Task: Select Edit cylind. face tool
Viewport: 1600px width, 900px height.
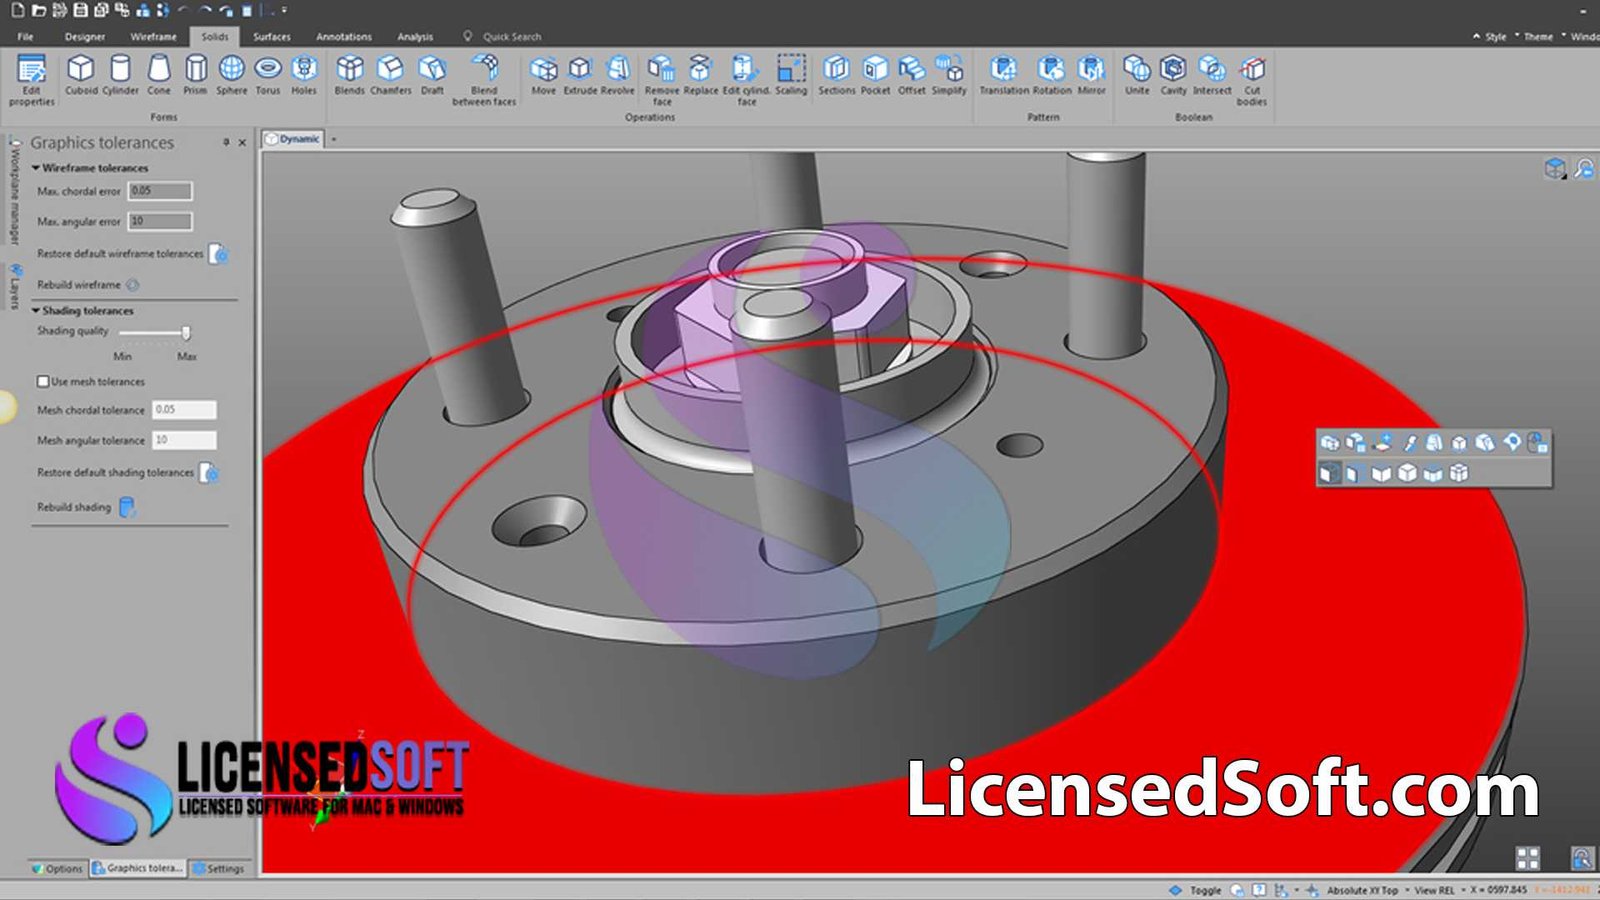Action: point(746,80)
